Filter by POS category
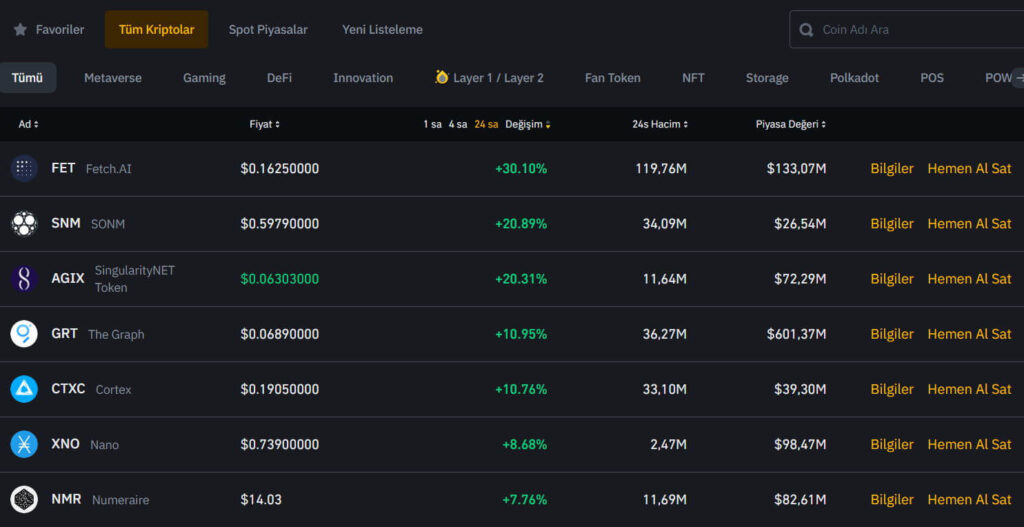This screenshot has height=527, width=1024. point(932,78)
